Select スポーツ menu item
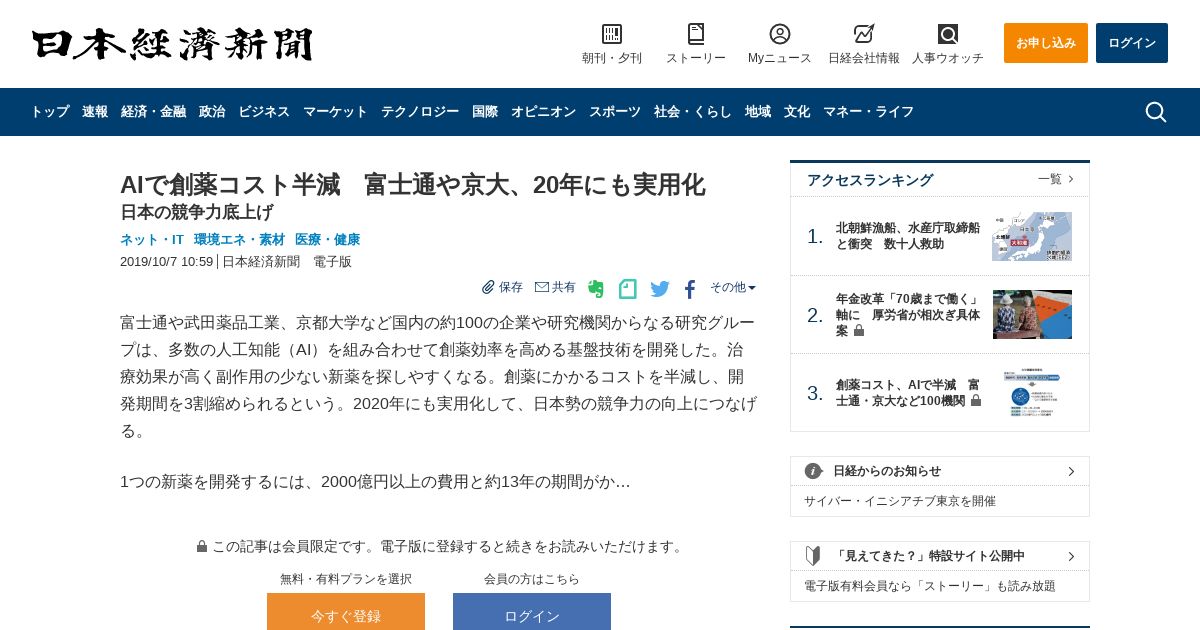Viewport: 1200px width, 630px height. tap(615, 112)
